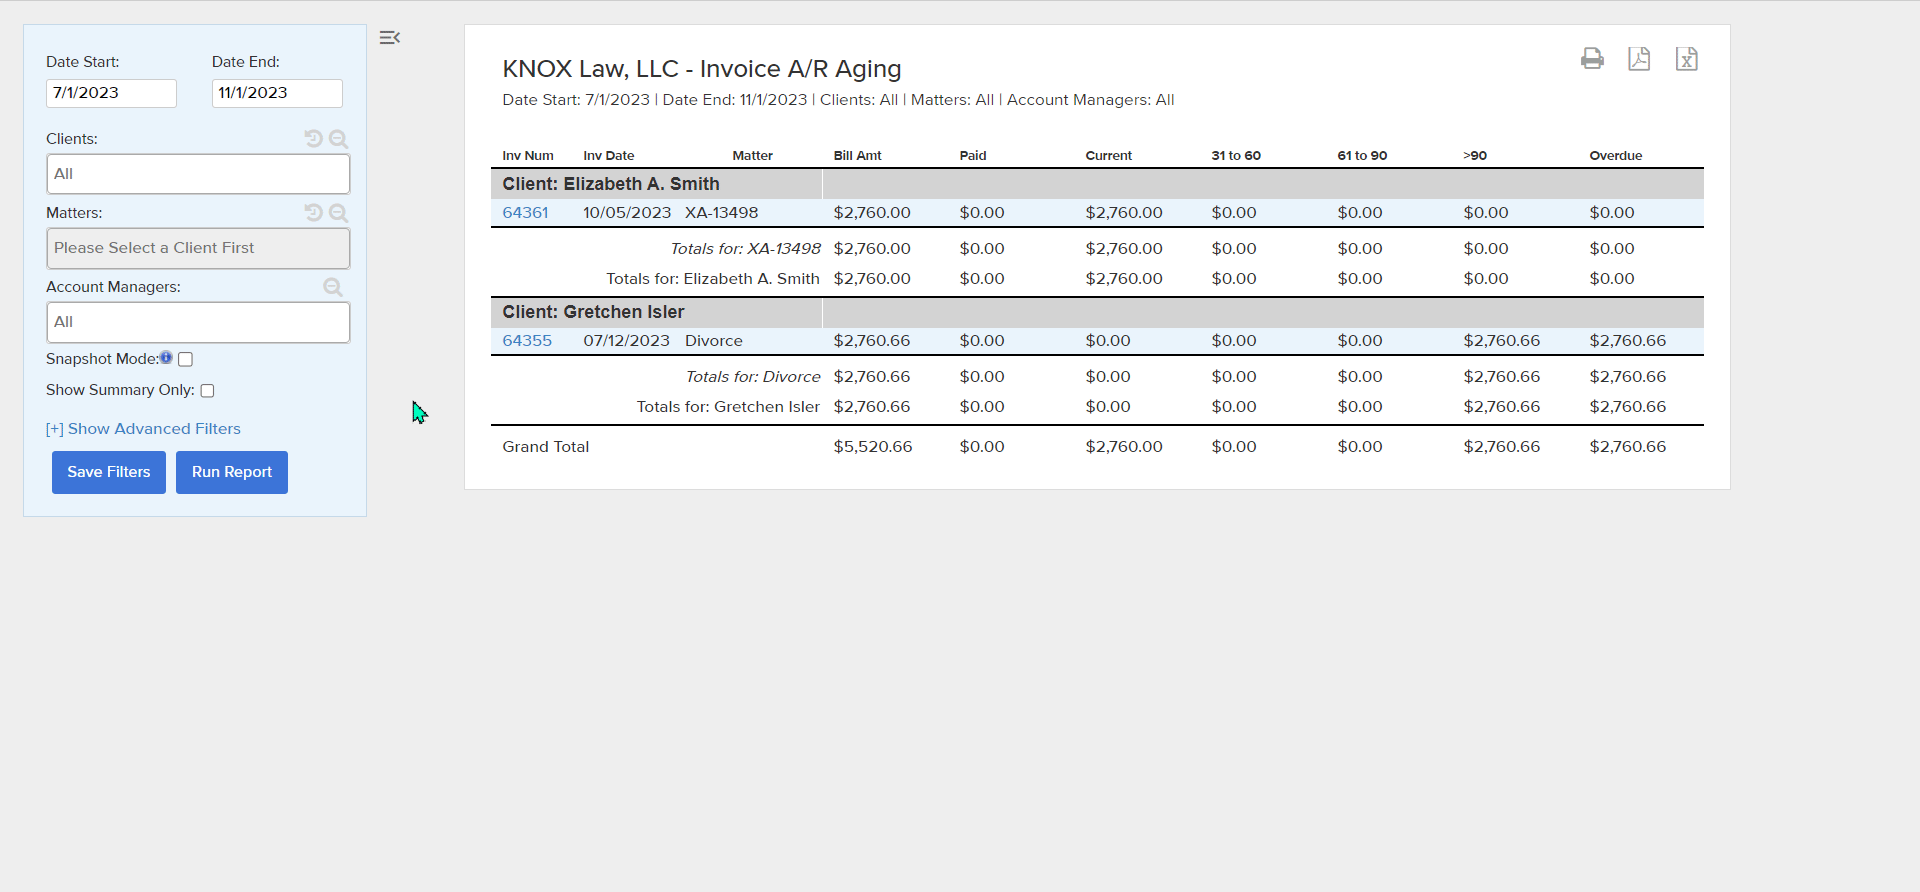Select the Overdue column header
Viewport: 1920px width, 892px height.
[x=1616, y=156]
